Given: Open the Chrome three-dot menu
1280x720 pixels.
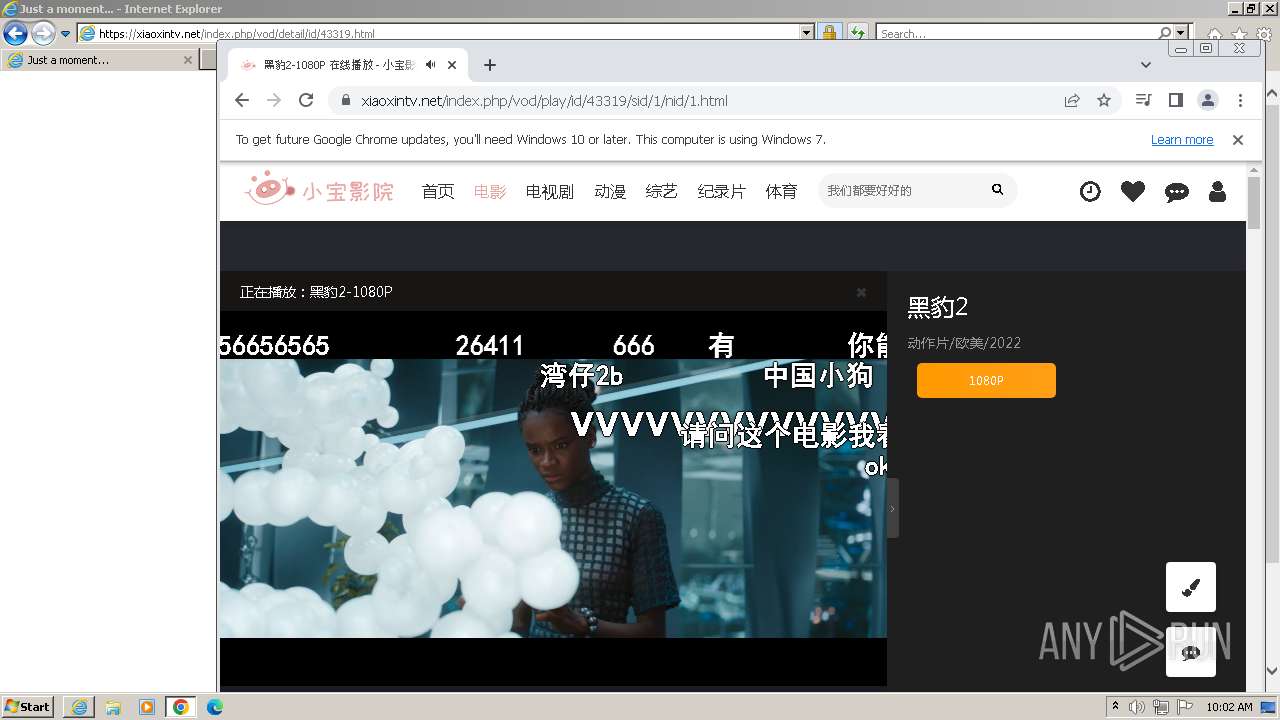Looking at the screenshot, I should [x=1240, y=100].
